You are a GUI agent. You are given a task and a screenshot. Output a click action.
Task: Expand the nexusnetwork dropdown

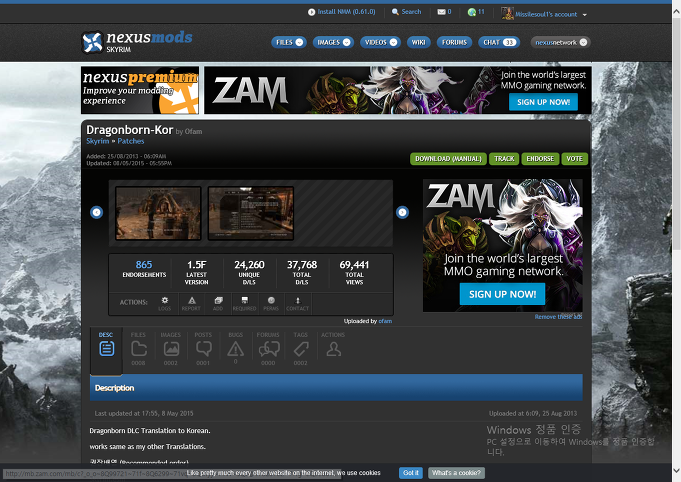coord(583,42)
